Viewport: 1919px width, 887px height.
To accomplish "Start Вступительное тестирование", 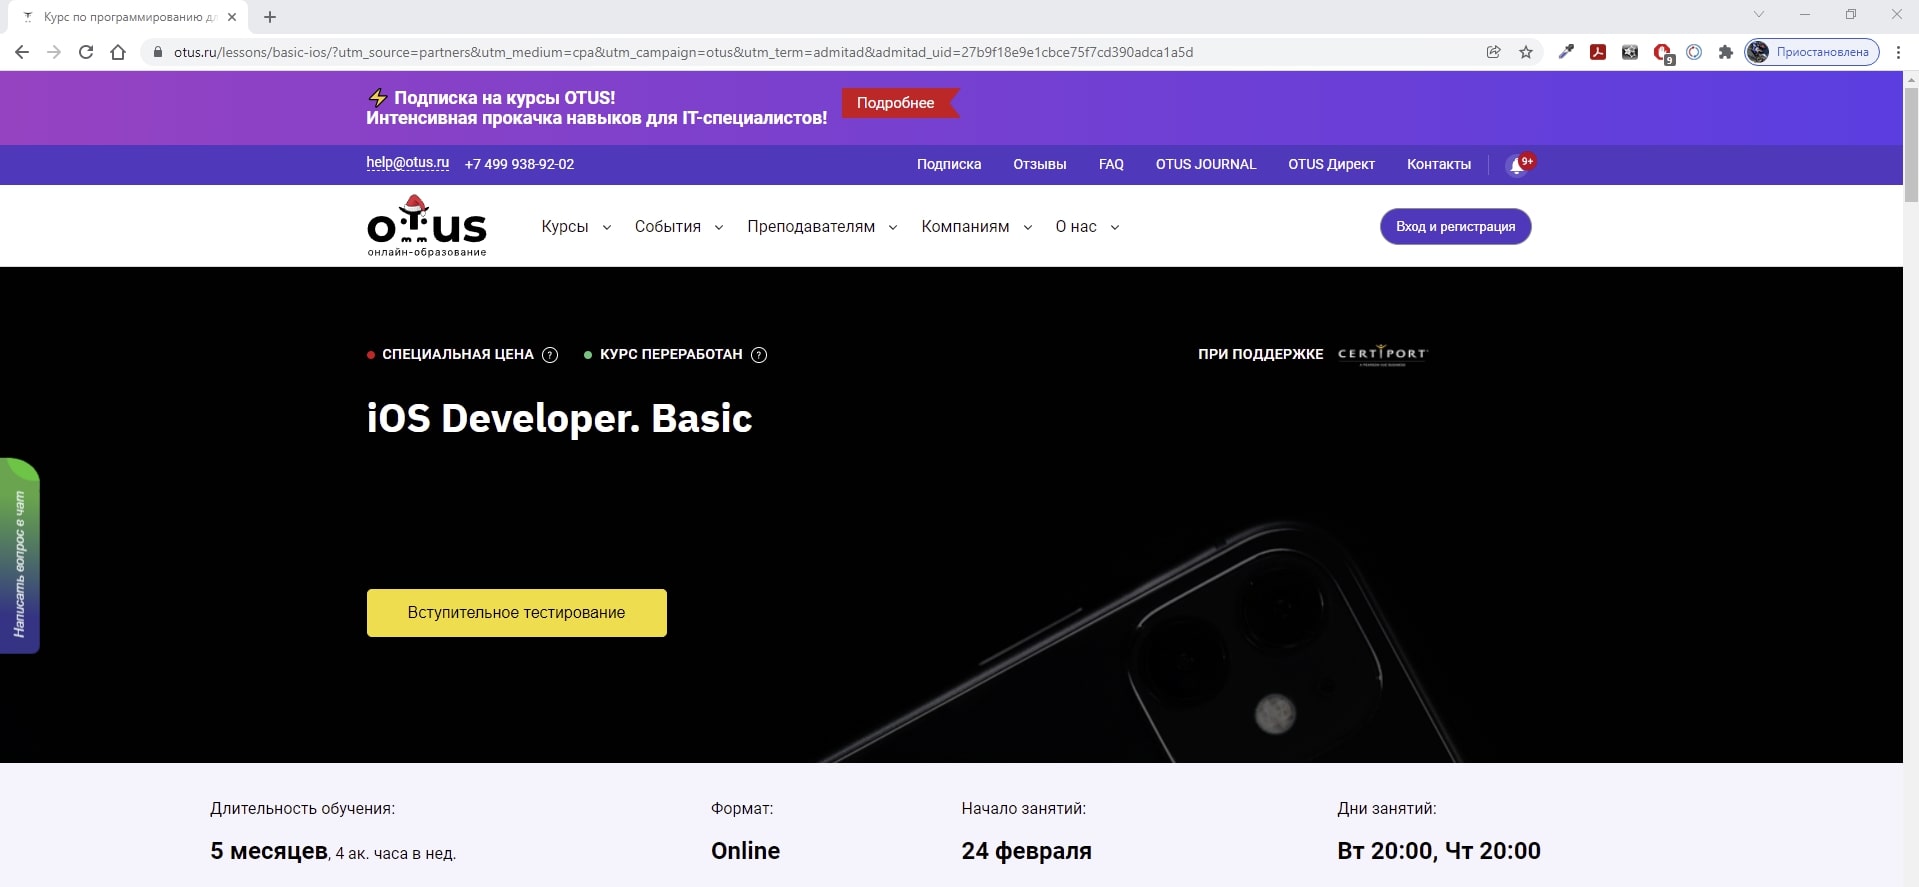I will click(x=516, y=613).
